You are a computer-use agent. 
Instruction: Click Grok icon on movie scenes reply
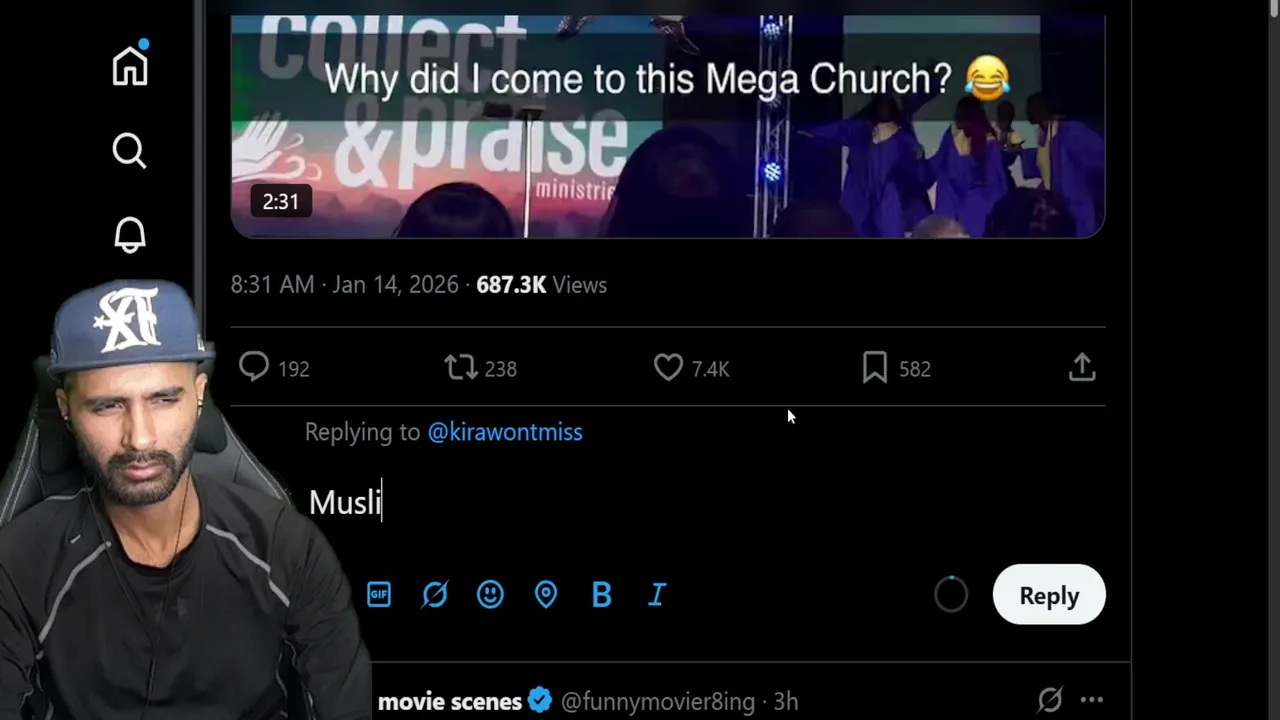(x=1049, y=701)
